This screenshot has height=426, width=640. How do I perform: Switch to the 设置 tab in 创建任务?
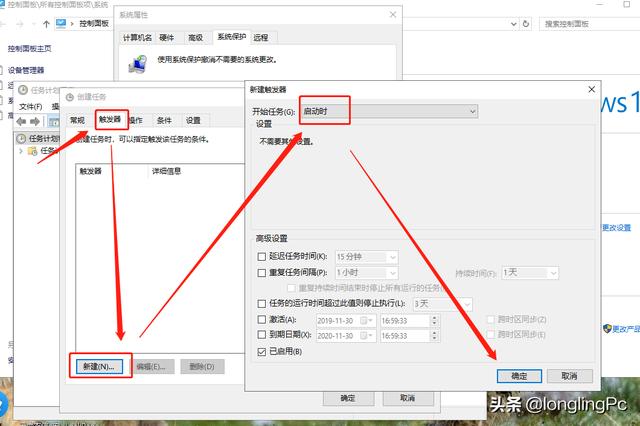[193, 120]
